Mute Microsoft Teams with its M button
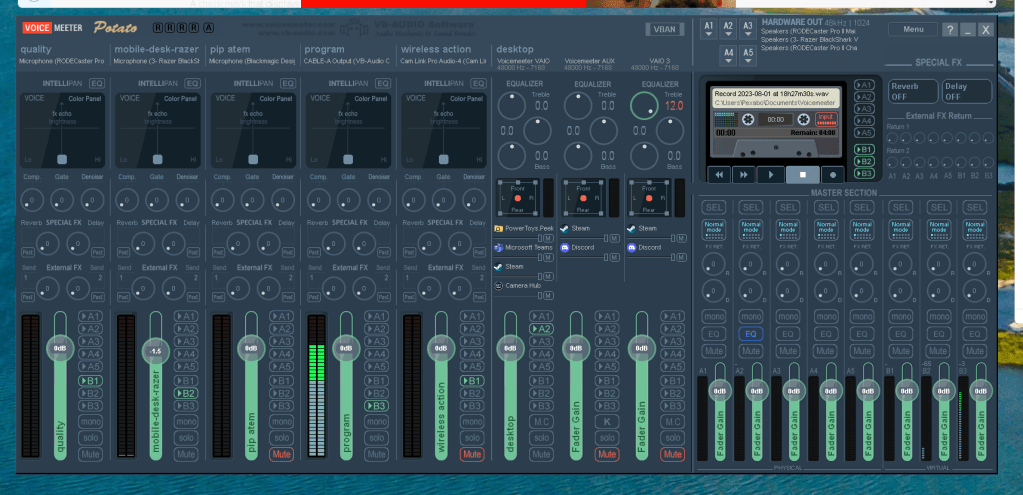The image size is (1023, 495). (549, 258)
